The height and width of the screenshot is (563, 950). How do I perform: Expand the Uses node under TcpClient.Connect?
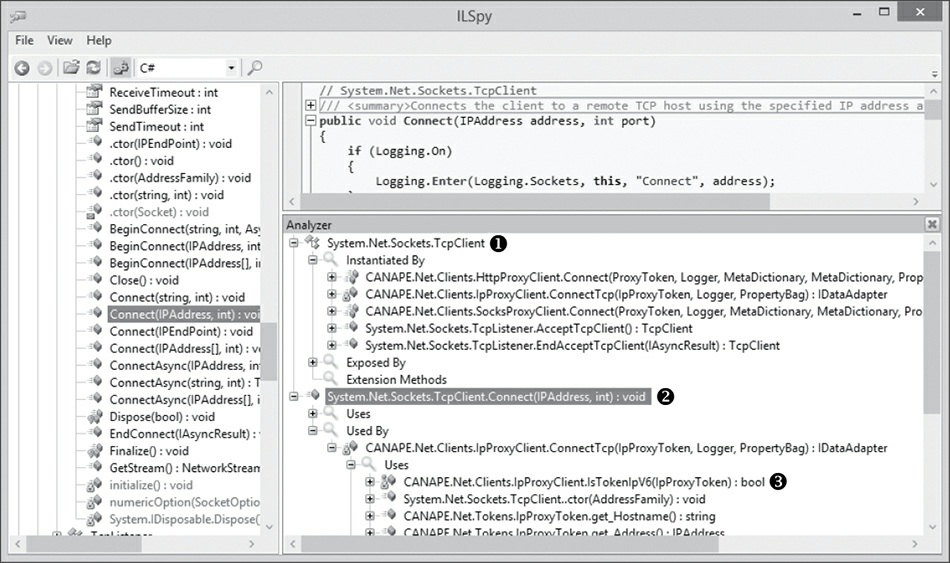pos(313,413)
